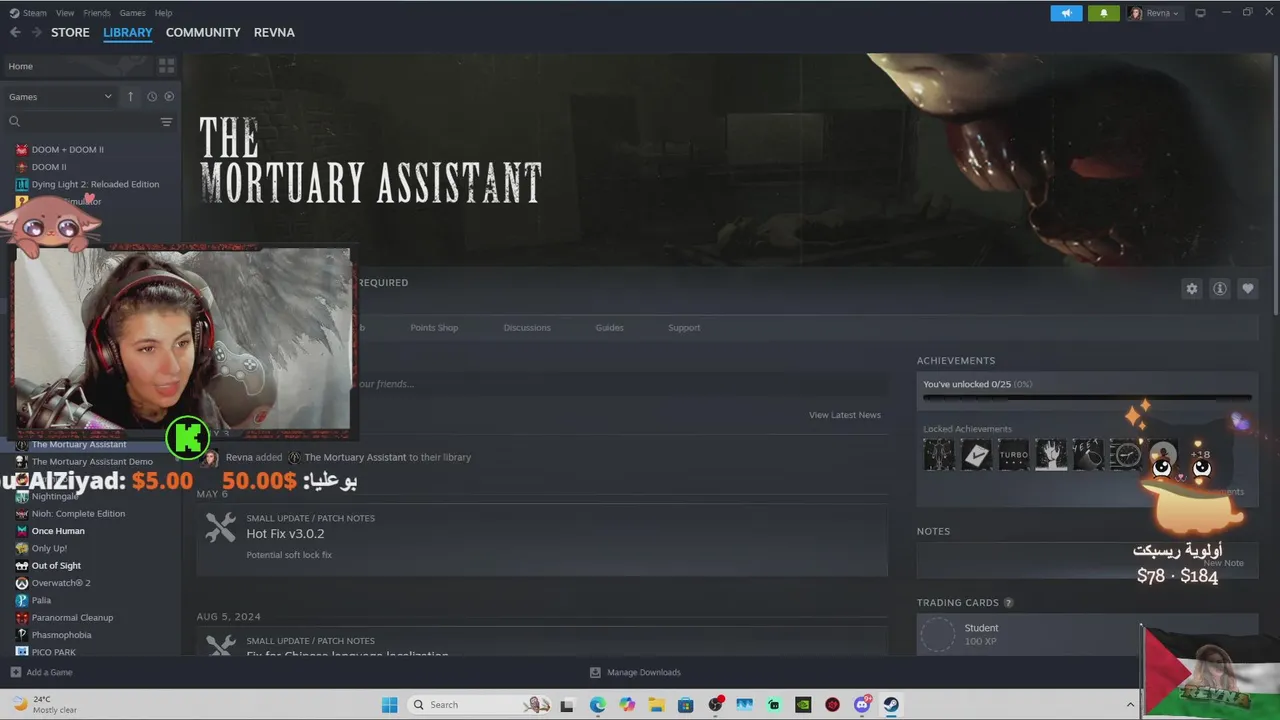Open the hand locked achievement icon
This screenshot has width=1280, height=720.
coord(1051,455)
